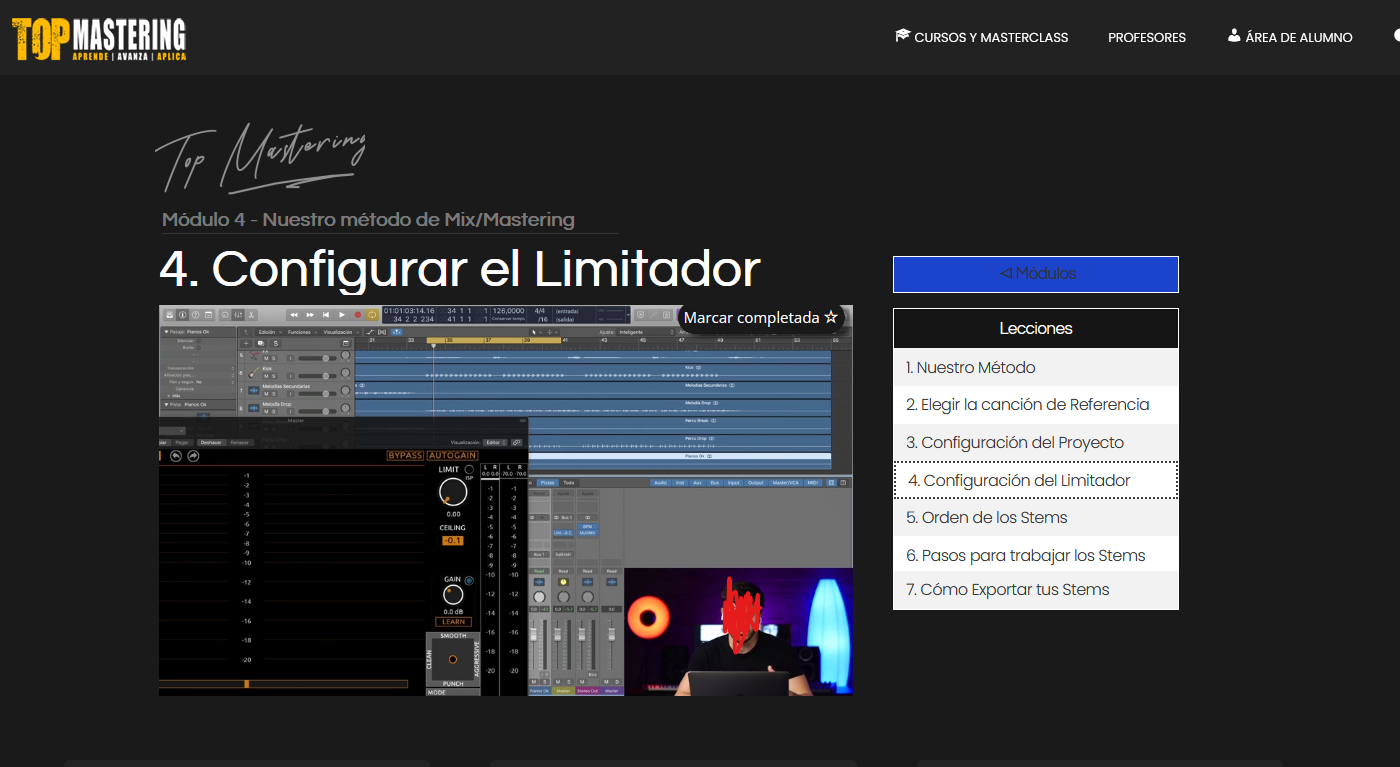Screen dimensions: 1400x767
Task: Click the duplicate track icon in the track header
Action: point(261,343)
